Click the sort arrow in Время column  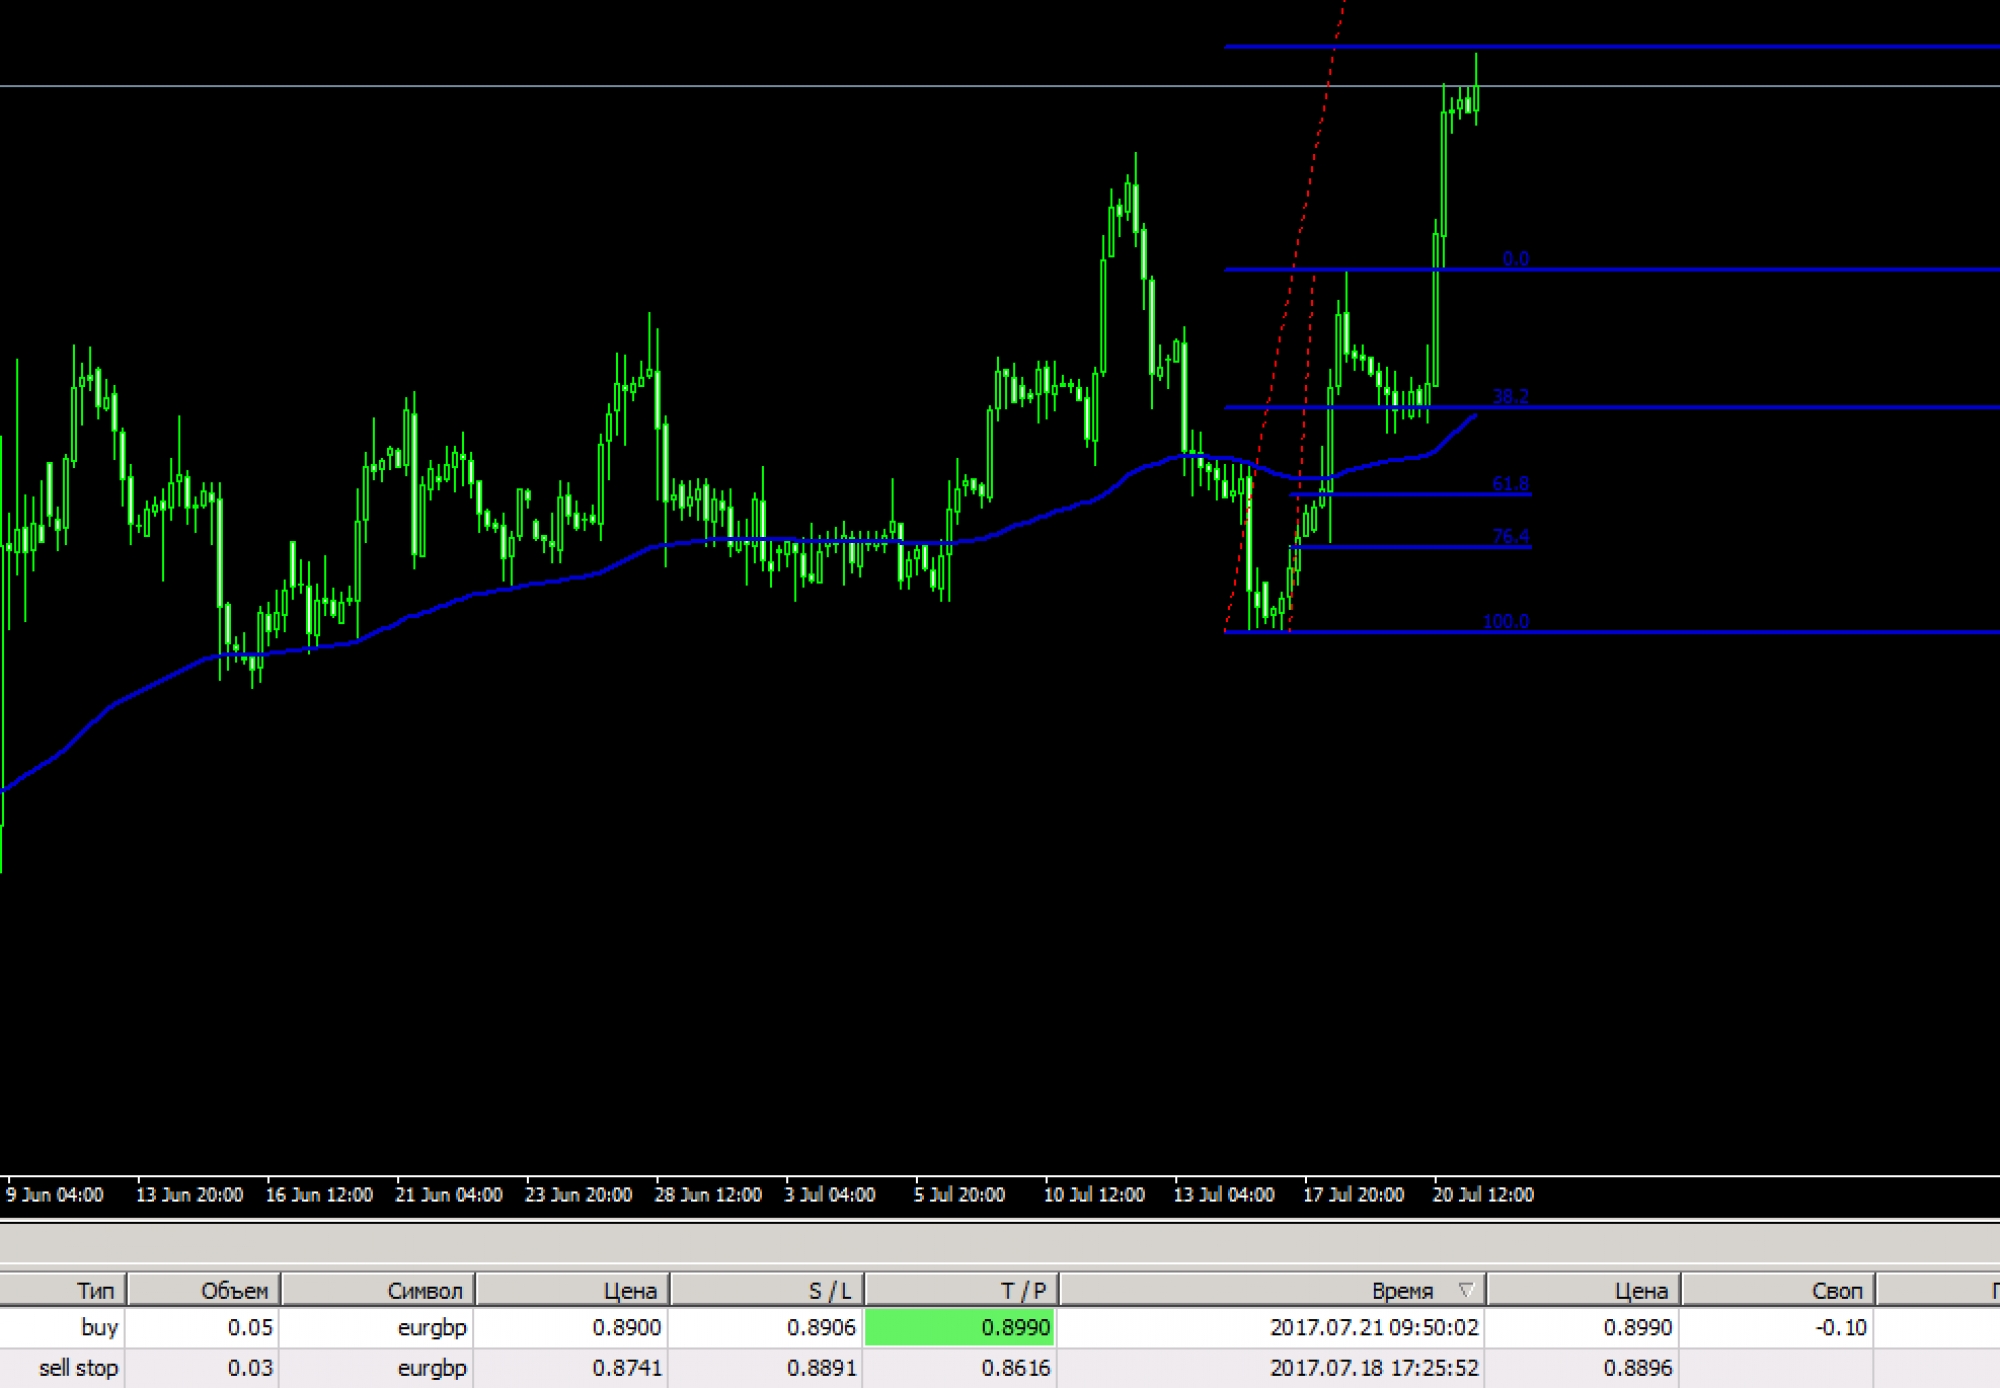pyautogui.click(x=1466, y=1290)
